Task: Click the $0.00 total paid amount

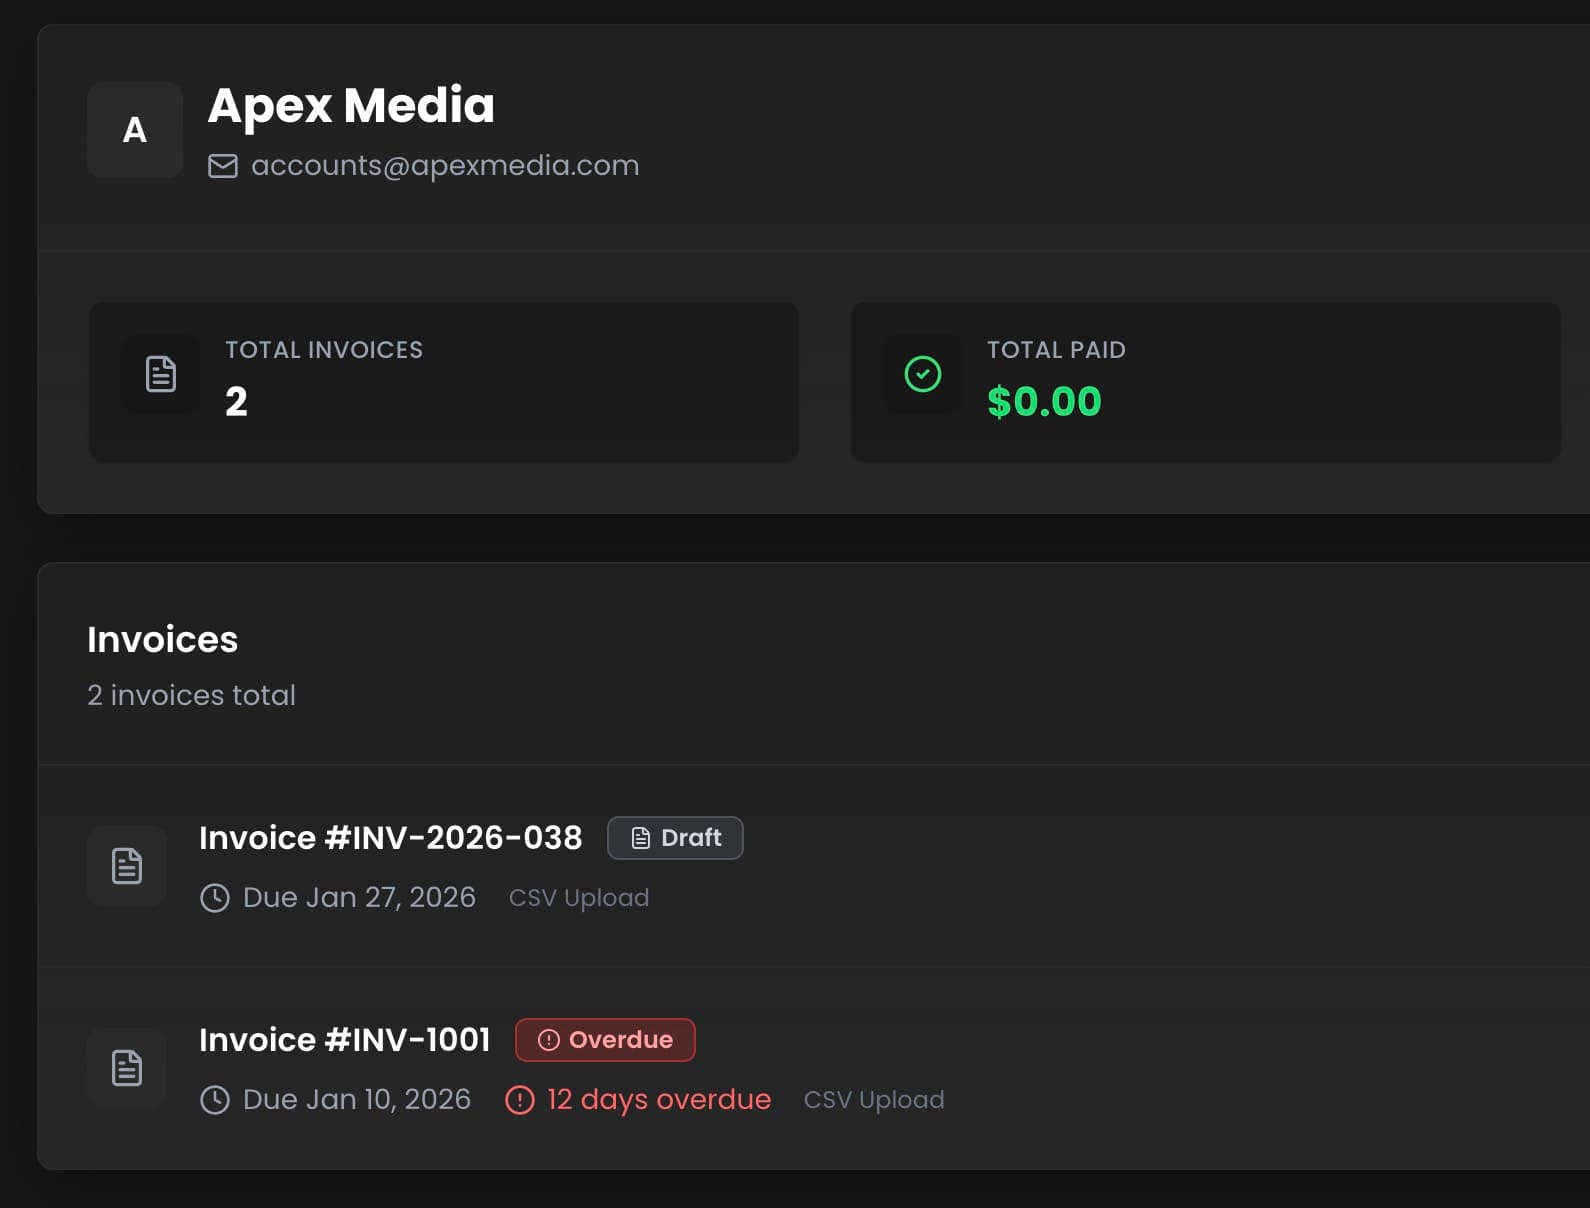Action: click(x=1043, y=402)
